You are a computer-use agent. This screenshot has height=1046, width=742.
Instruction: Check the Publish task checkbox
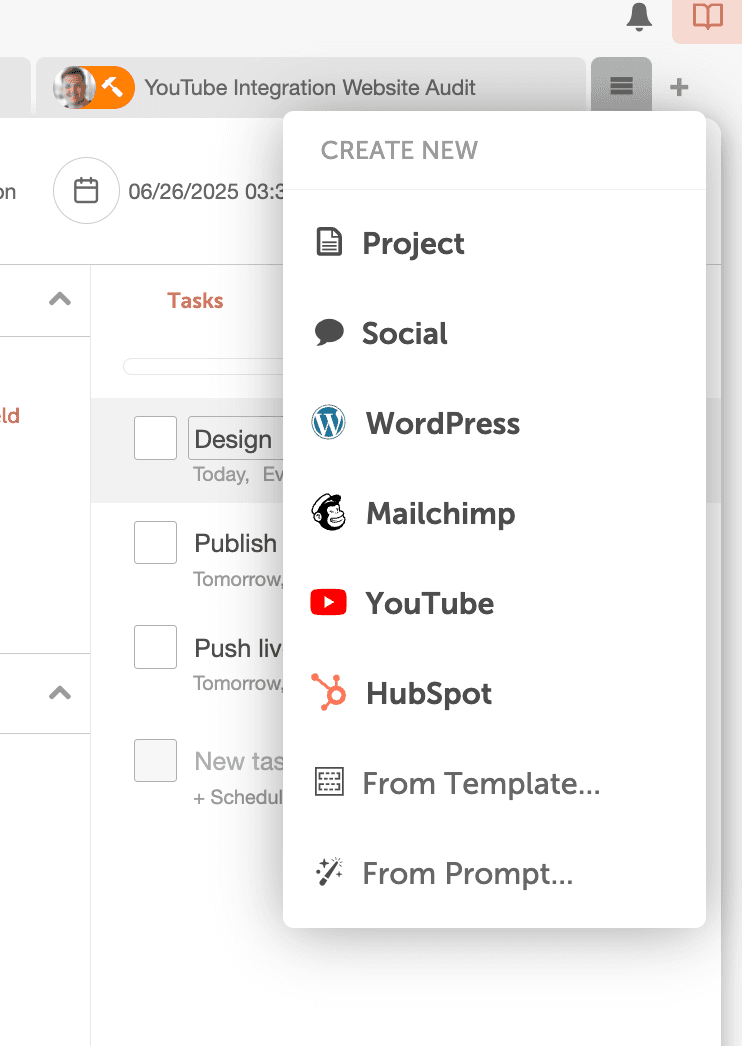tap(155, 542)
